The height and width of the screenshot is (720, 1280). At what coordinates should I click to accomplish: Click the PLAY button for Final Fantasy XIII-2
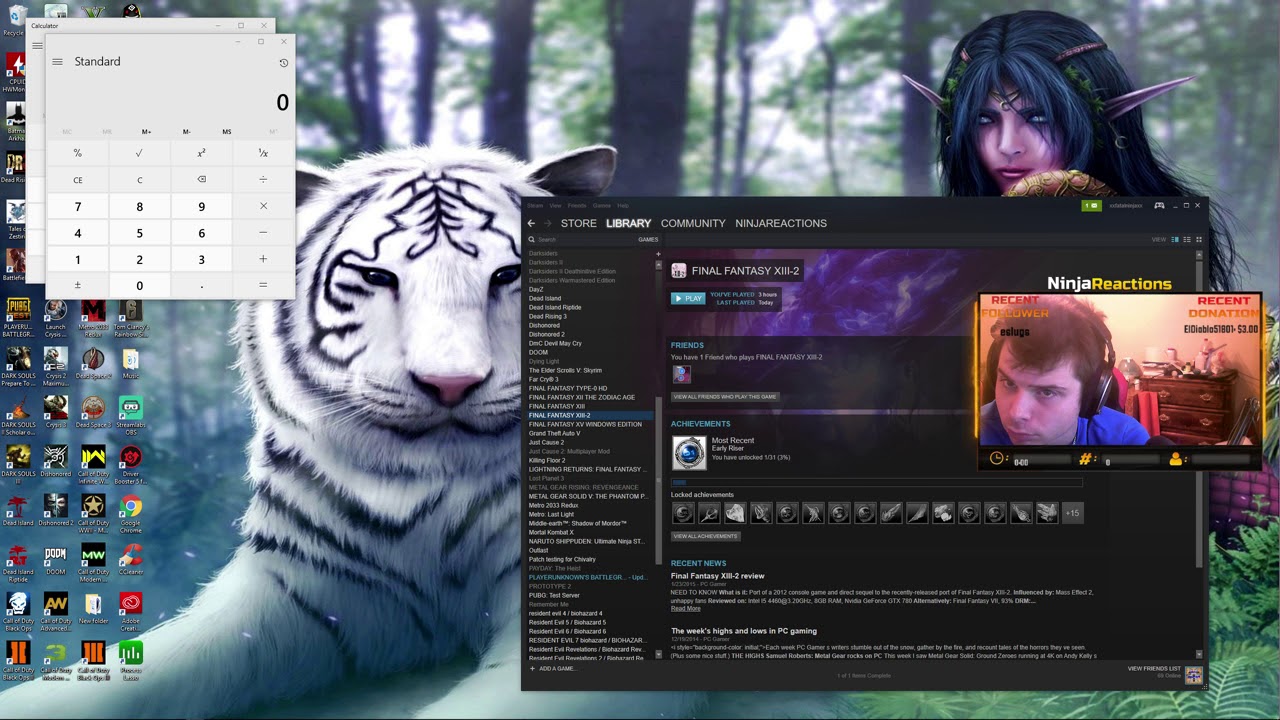[x=688, y=298]
